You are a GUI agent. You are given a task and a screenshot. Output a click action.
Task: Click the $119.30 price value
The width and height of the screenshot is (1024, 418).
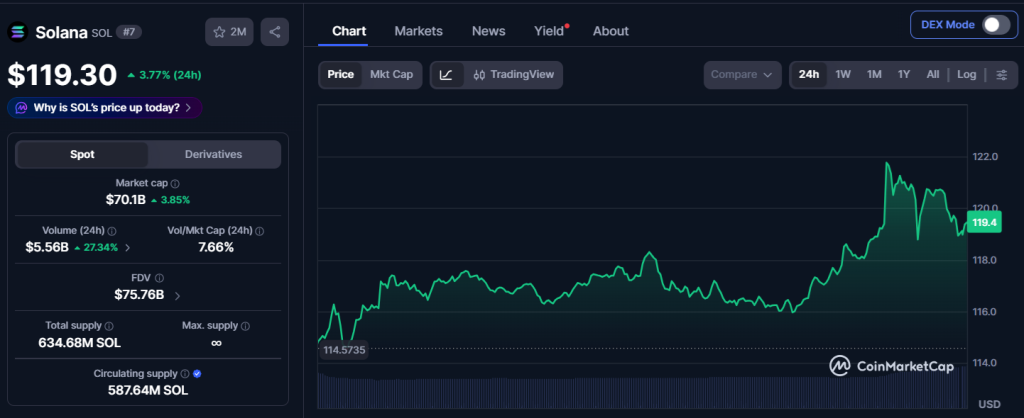pyautogui.click(x=62, y=75)
